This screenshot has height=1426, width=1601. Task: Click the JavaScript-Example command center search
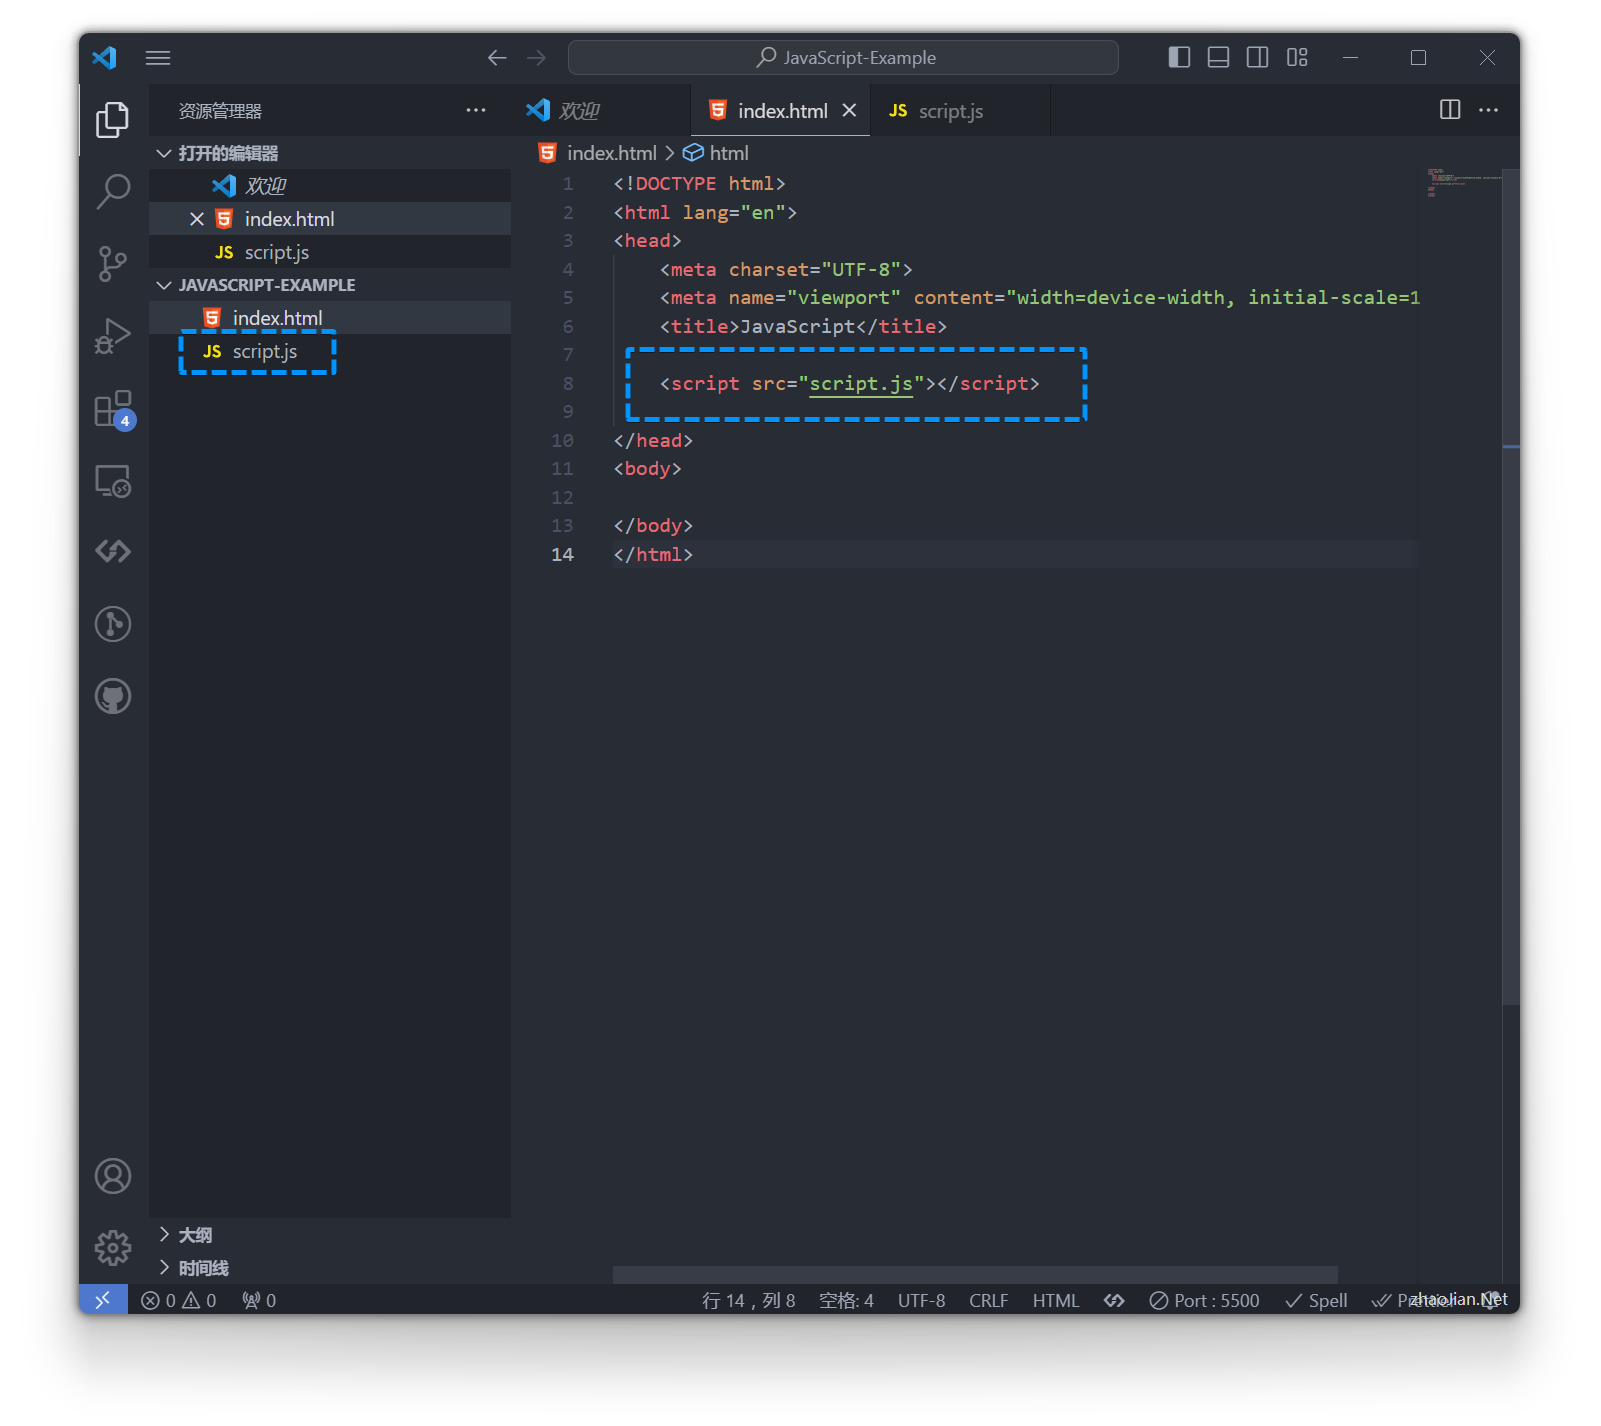pos(843,58)
